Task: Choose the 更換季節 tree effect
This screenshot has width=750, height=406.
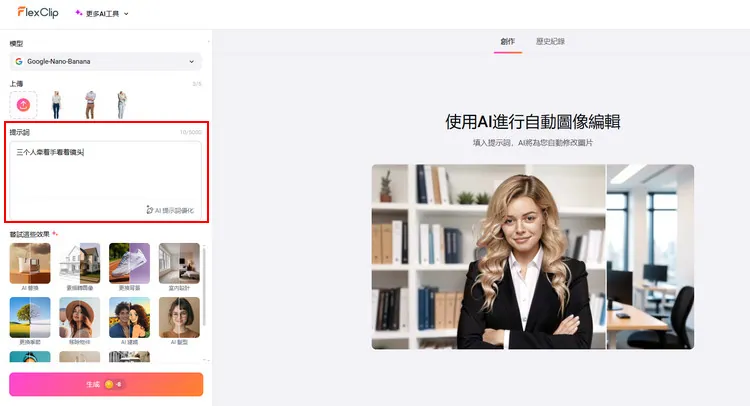Action: point(29,319)
